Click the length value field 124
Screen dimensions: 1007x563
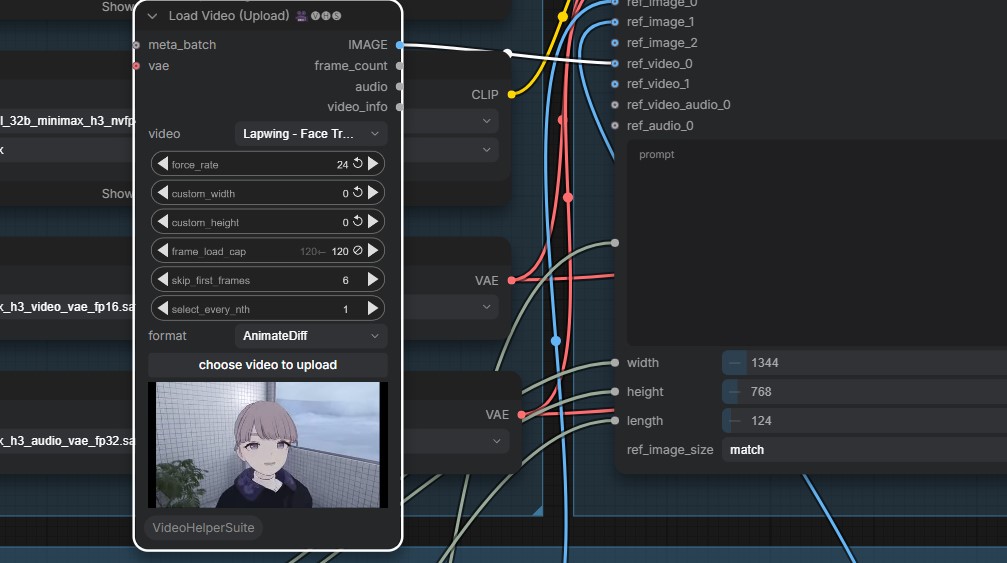(x=864, y=420)
